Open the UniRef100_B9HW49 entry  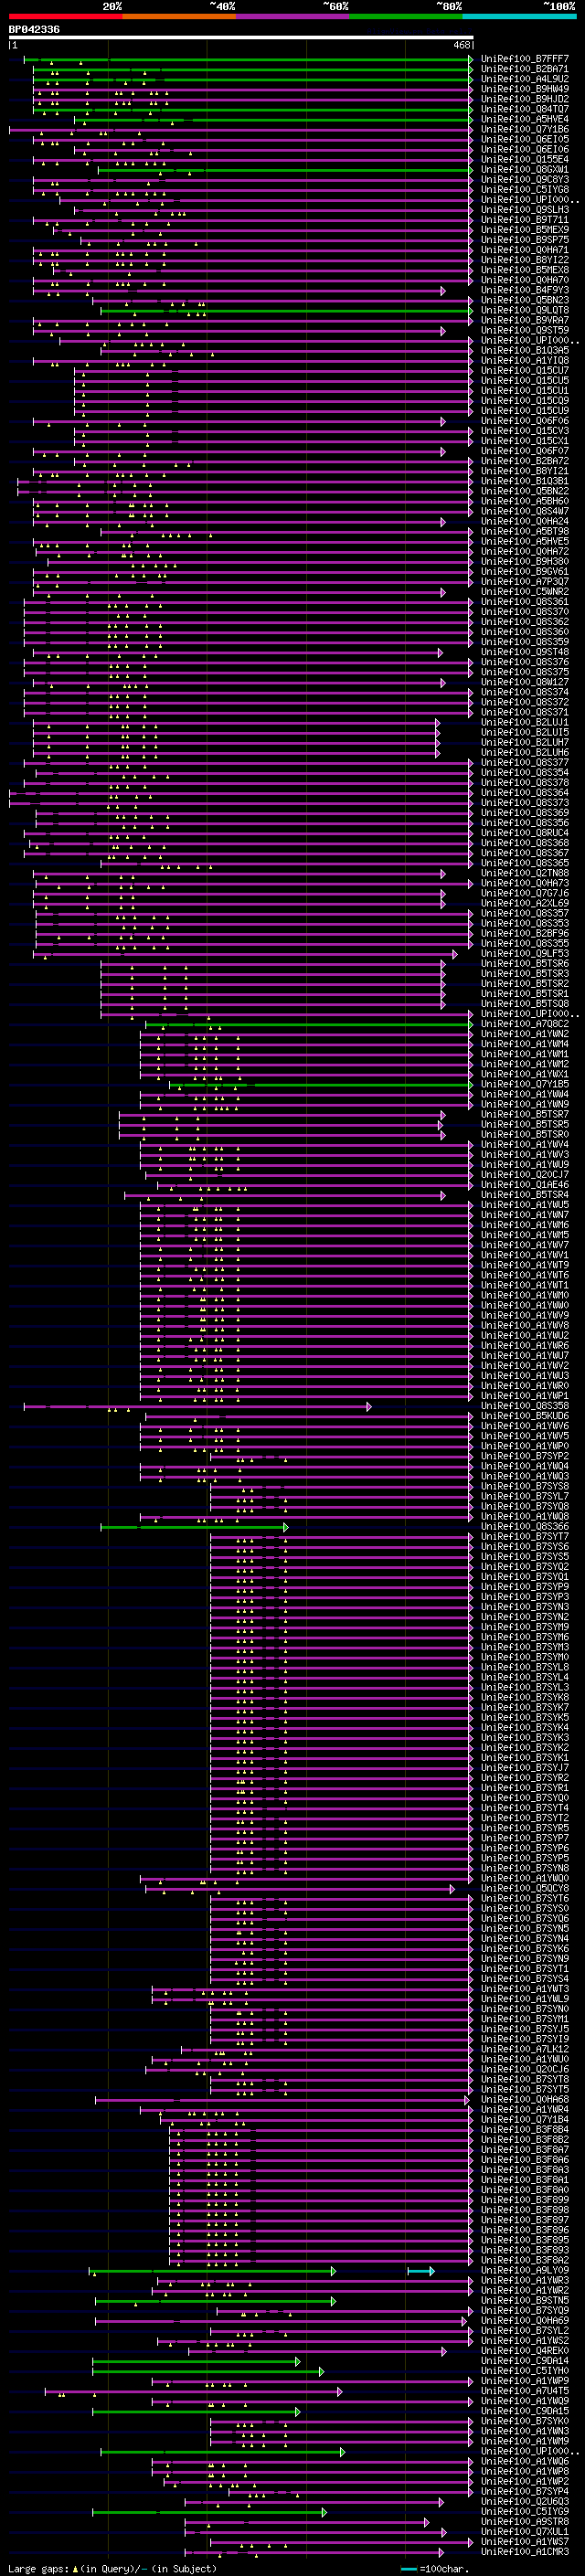tap(525, 89)
